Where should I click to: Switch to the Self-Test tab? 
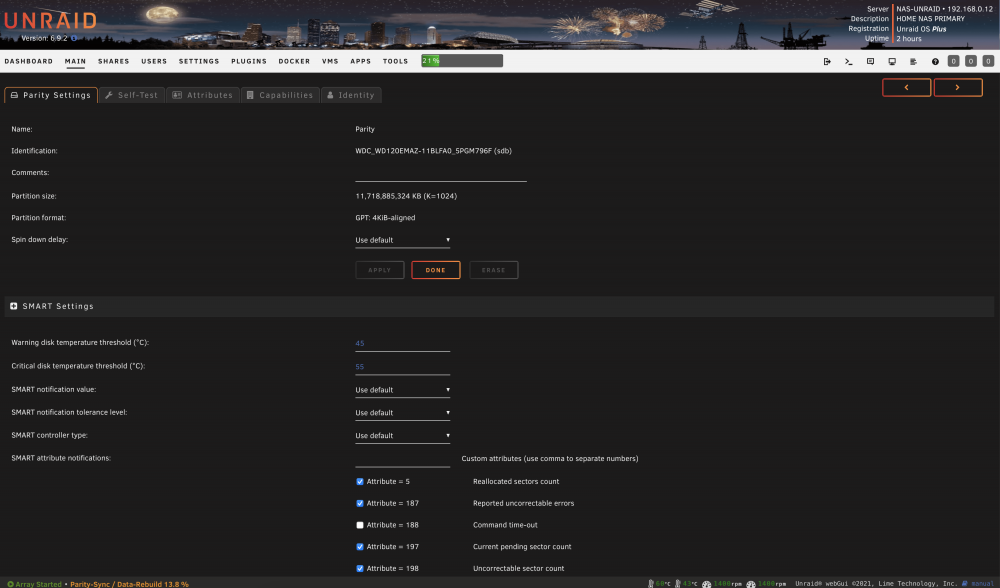[132, 95]
